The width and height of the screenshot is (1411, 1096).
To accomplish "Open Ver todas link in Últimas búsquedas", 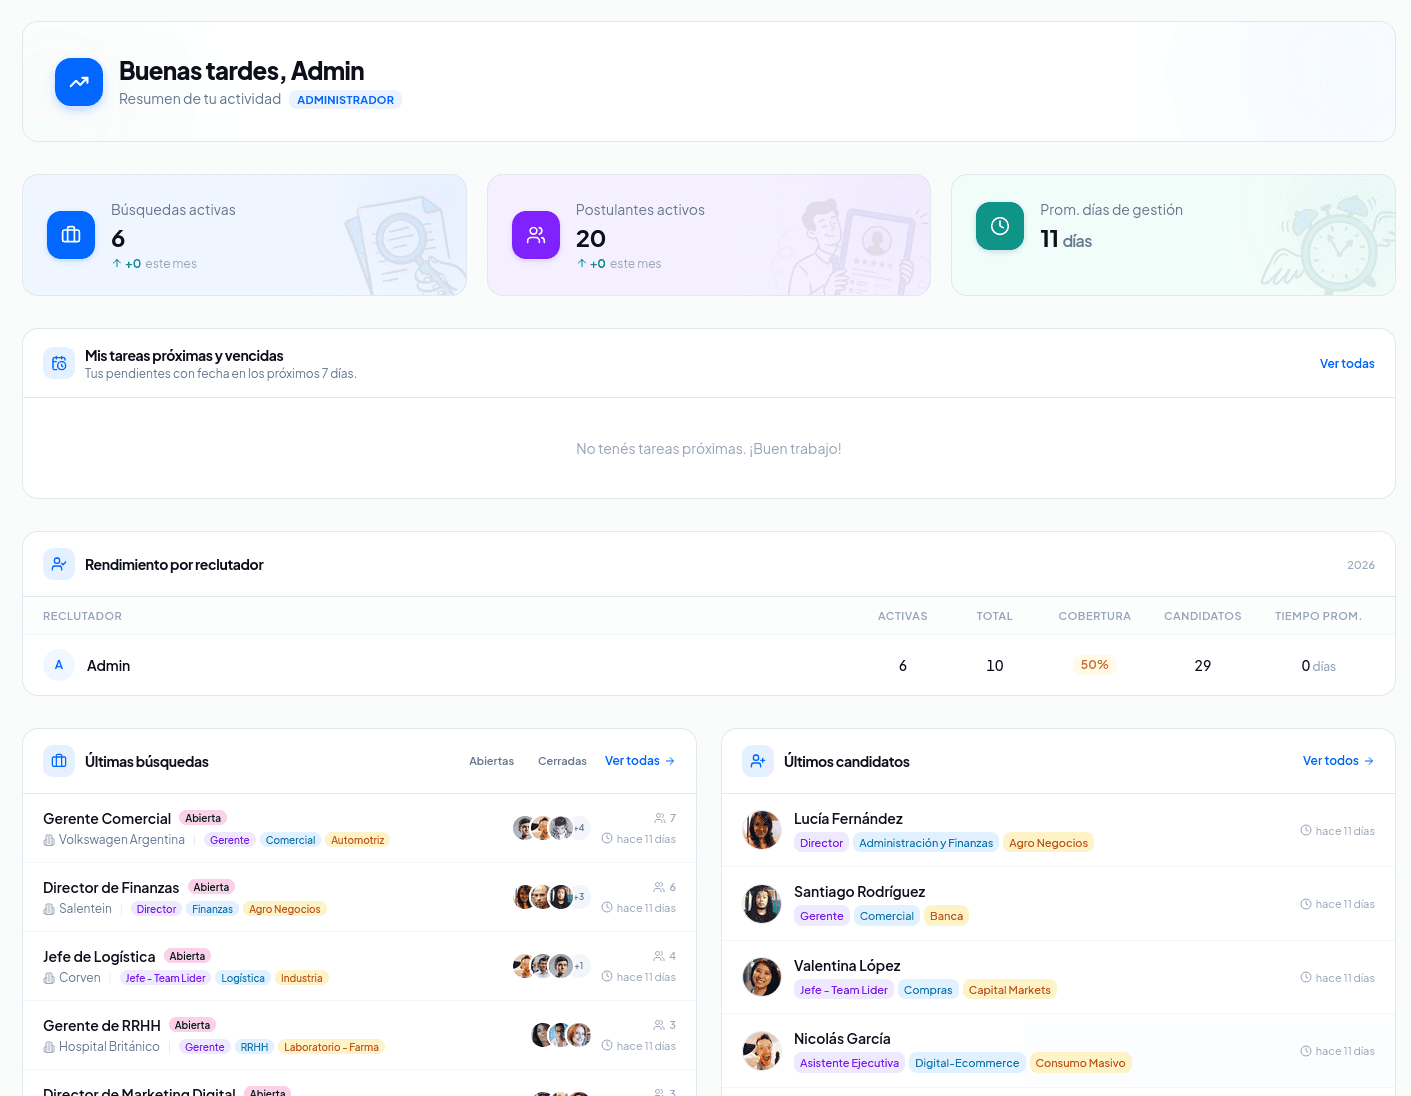I will pyautogui.click(x=640, y=761).
